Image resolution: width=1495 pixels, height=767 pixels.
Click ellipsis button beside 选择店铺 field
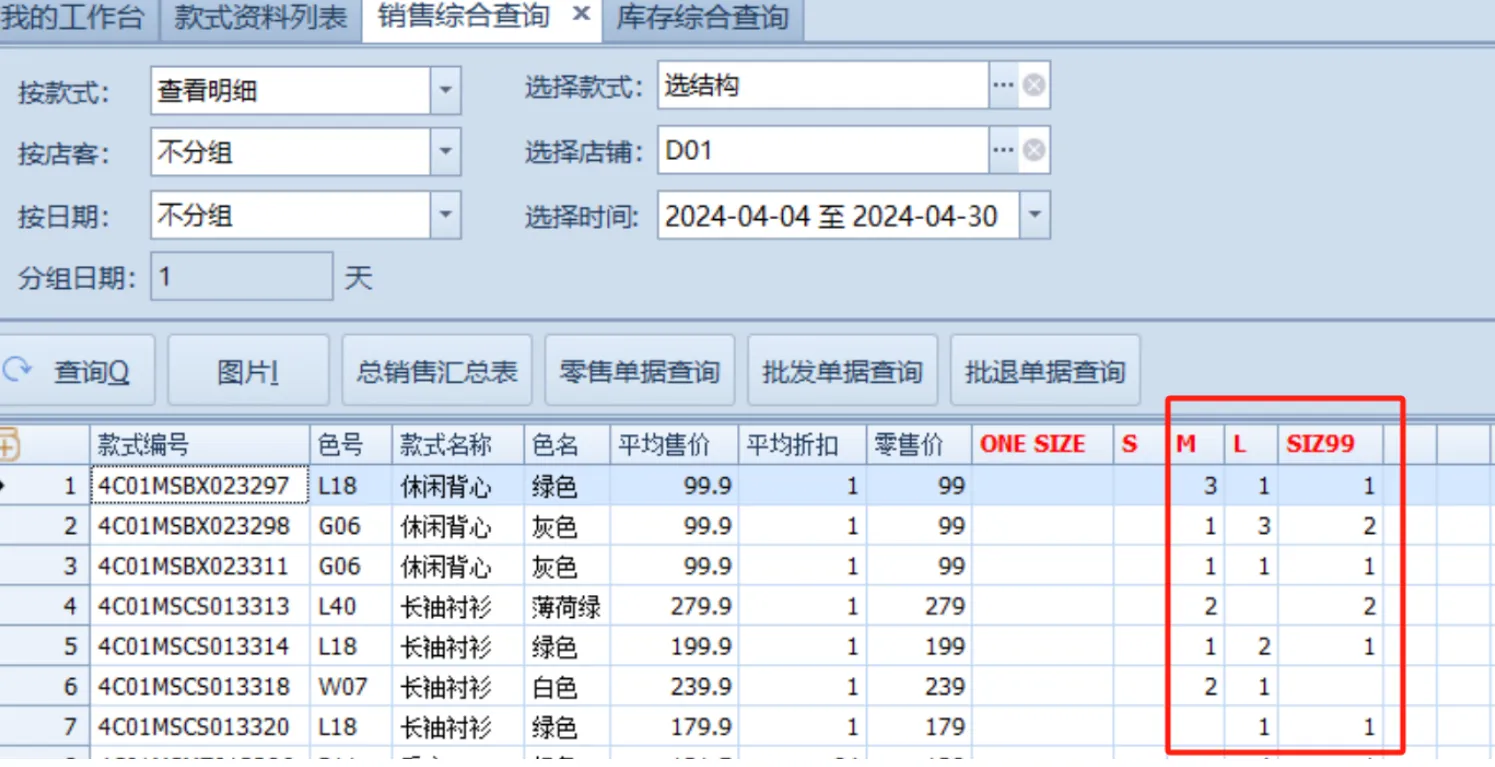[1003, 150]
